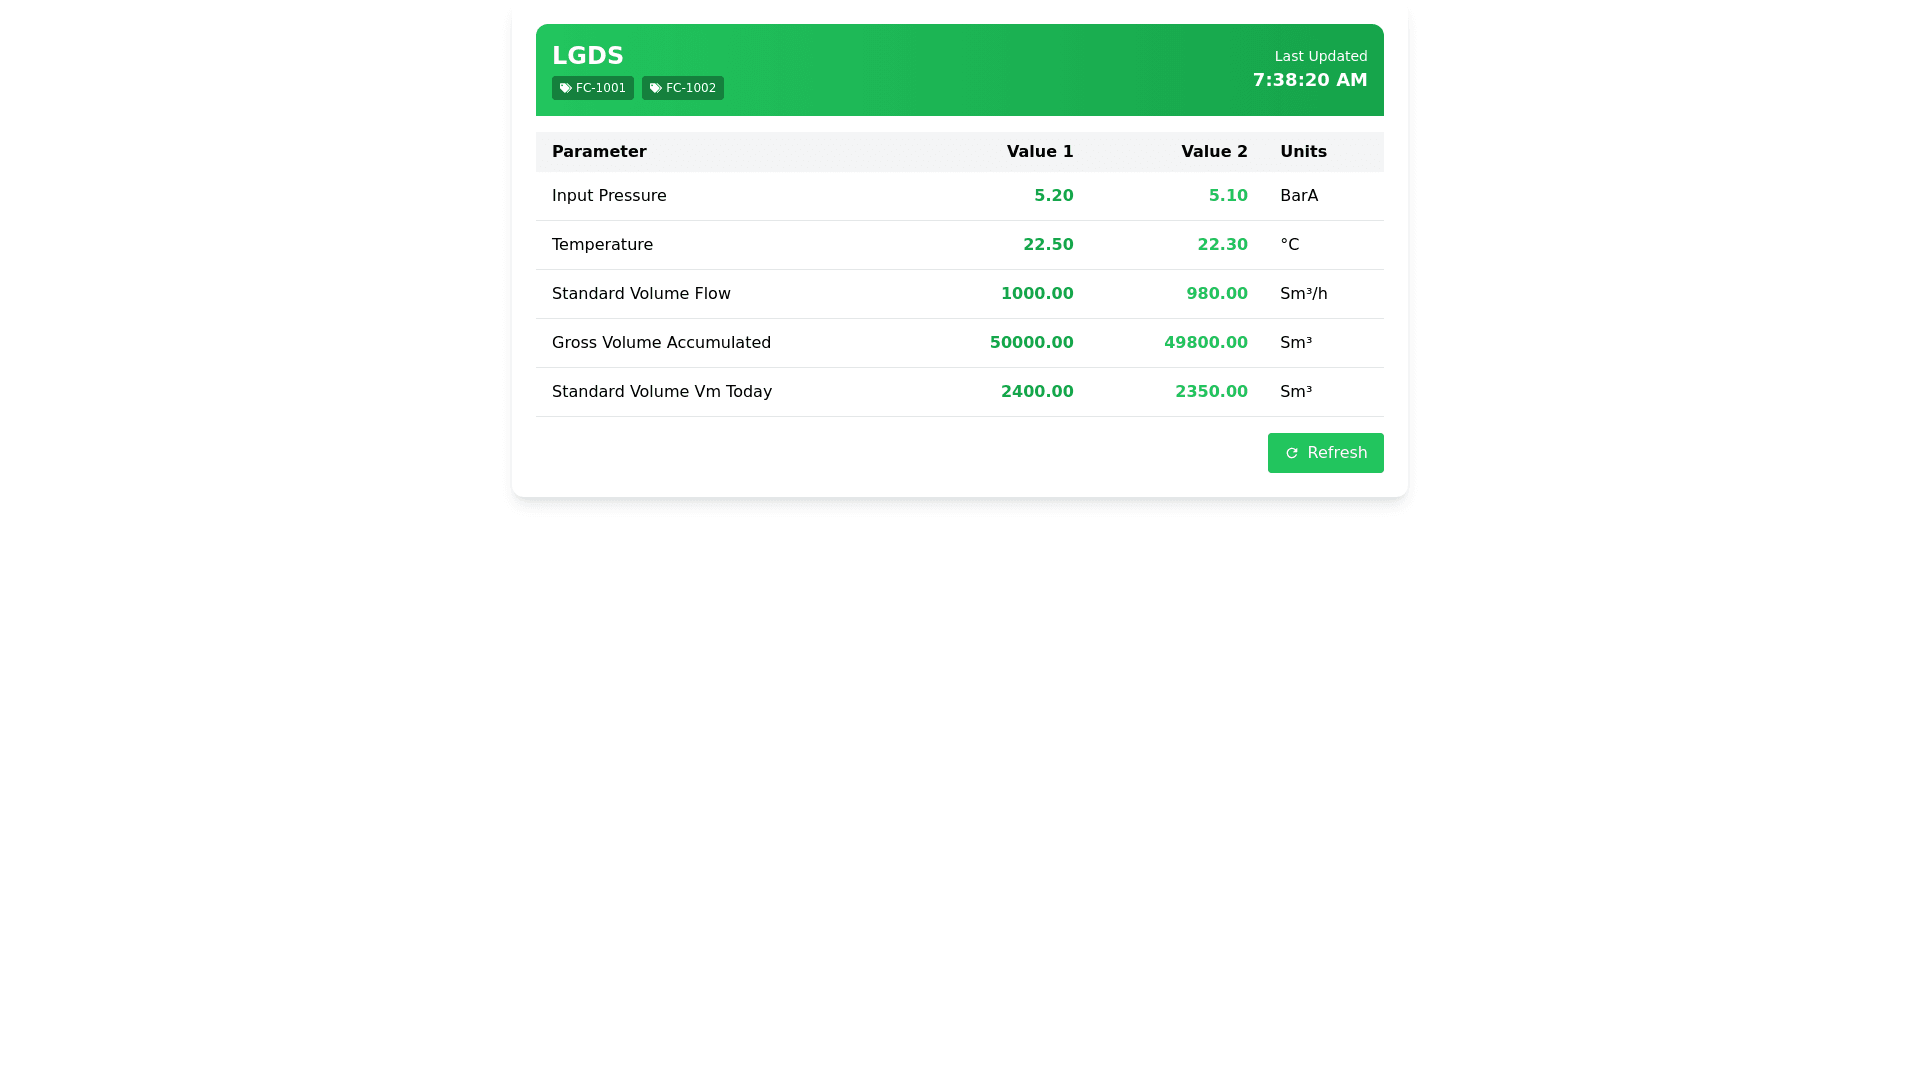This screenshot has height=1080, width=1920.
Task: Click the 2350.00 value cell
Action: [1210, 392]
